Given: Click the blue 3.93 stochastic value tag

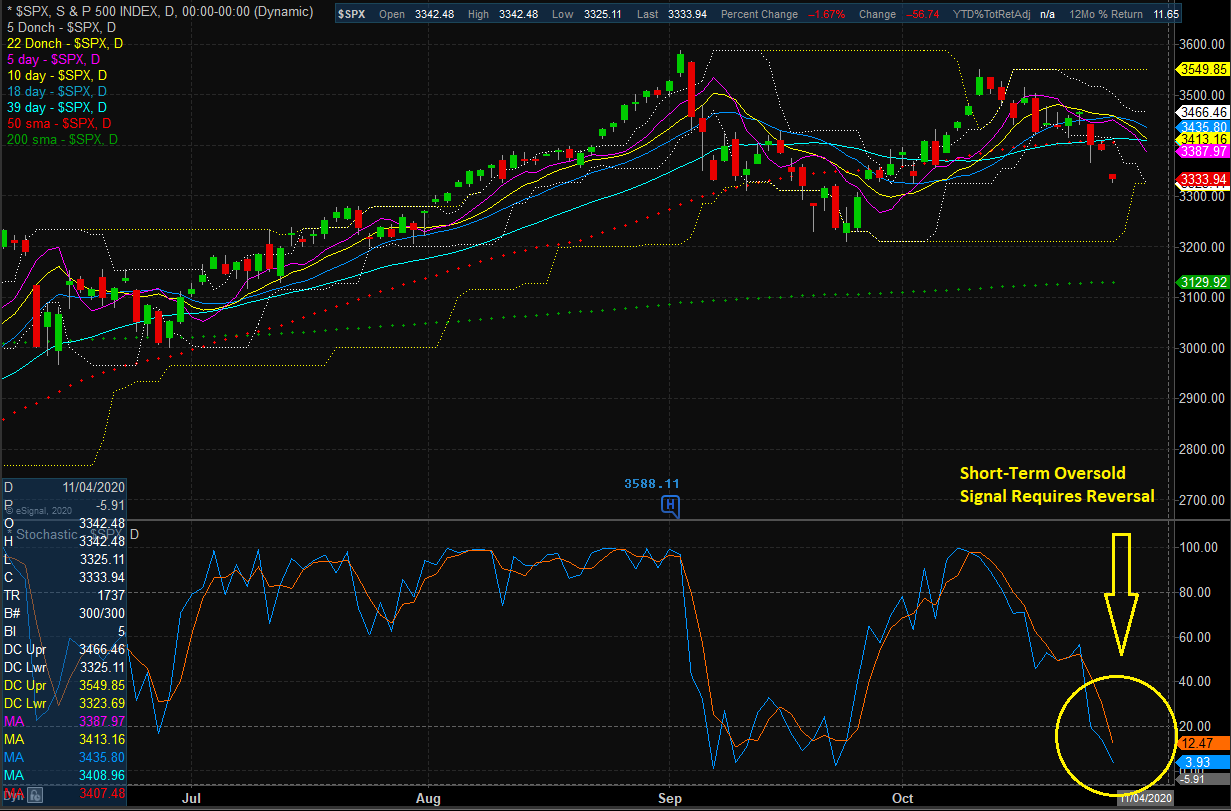Looking at the screenshot, I should point(1204,762).
